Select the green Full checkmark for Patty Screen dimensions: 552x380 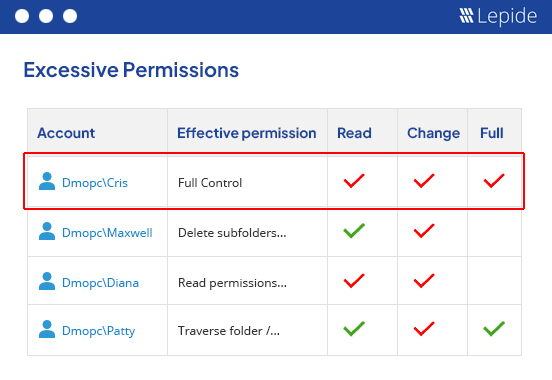pyautogui.click(x=494, y=329)
